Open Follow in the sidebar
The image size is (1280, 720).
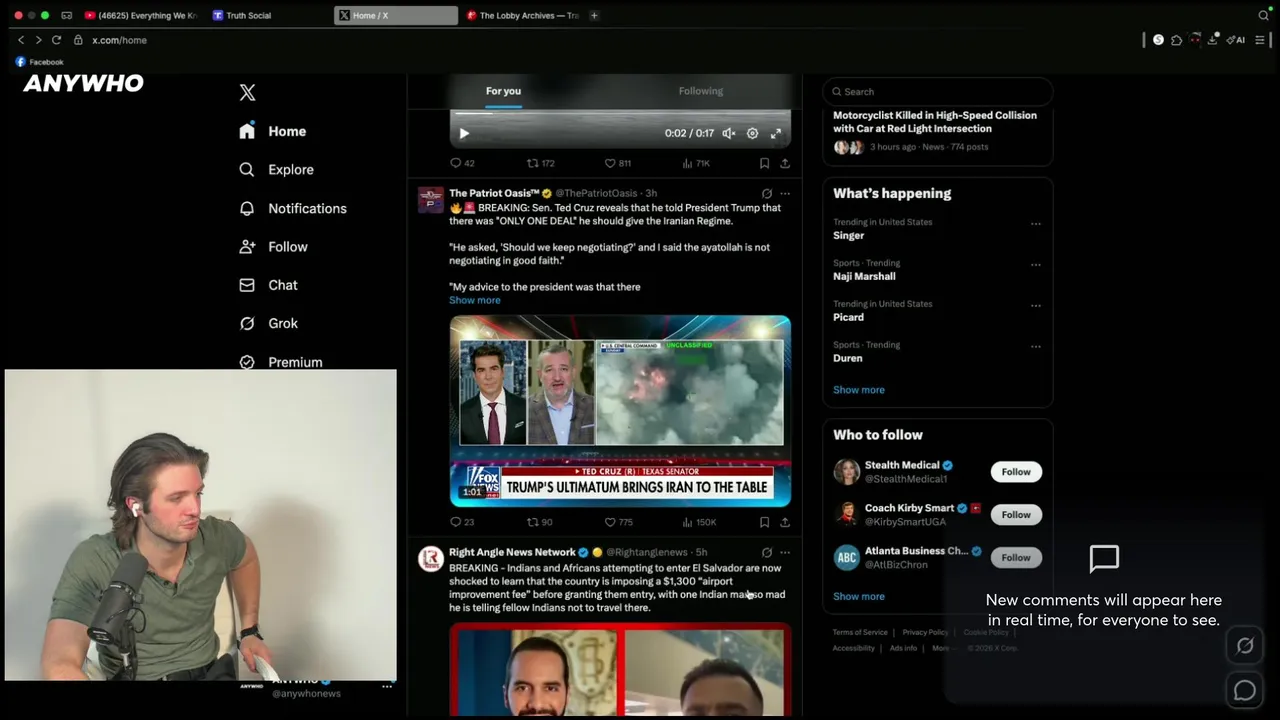click(273, 247)
